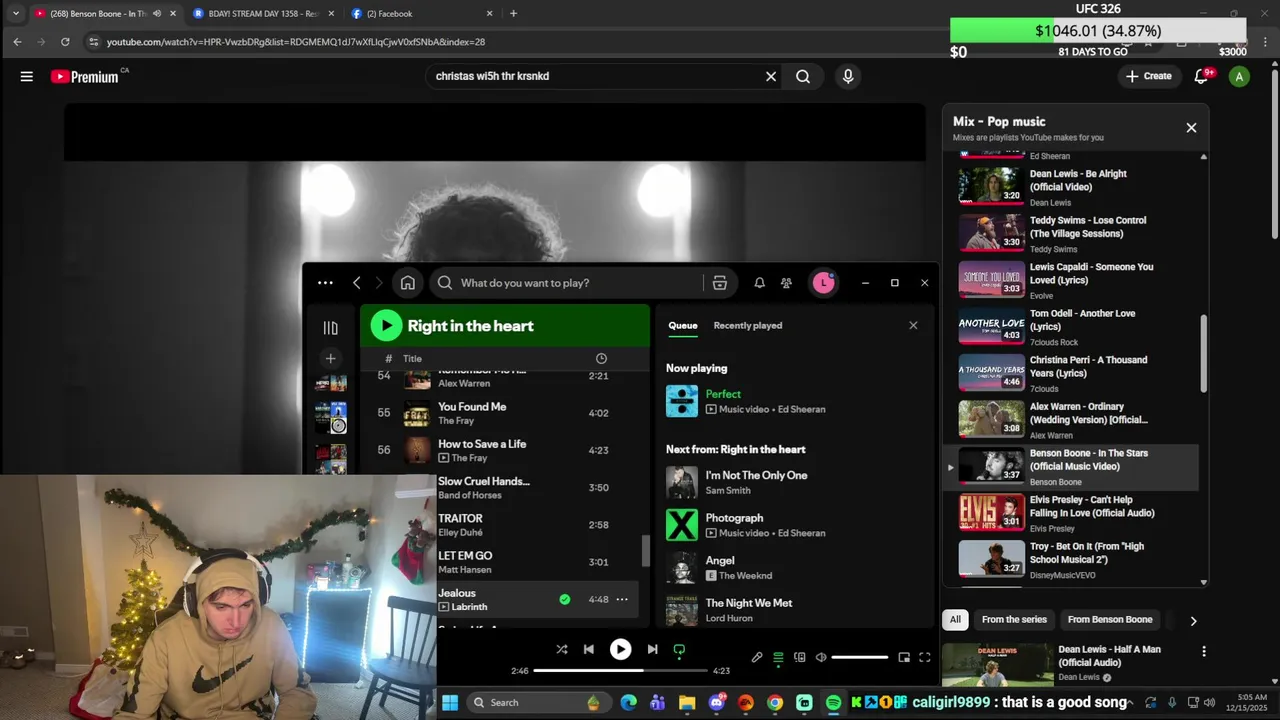The height and width of the screenshot is (720, 1280).
Task: Go back in Spotify navigation
Action: [x=357, y=283]
